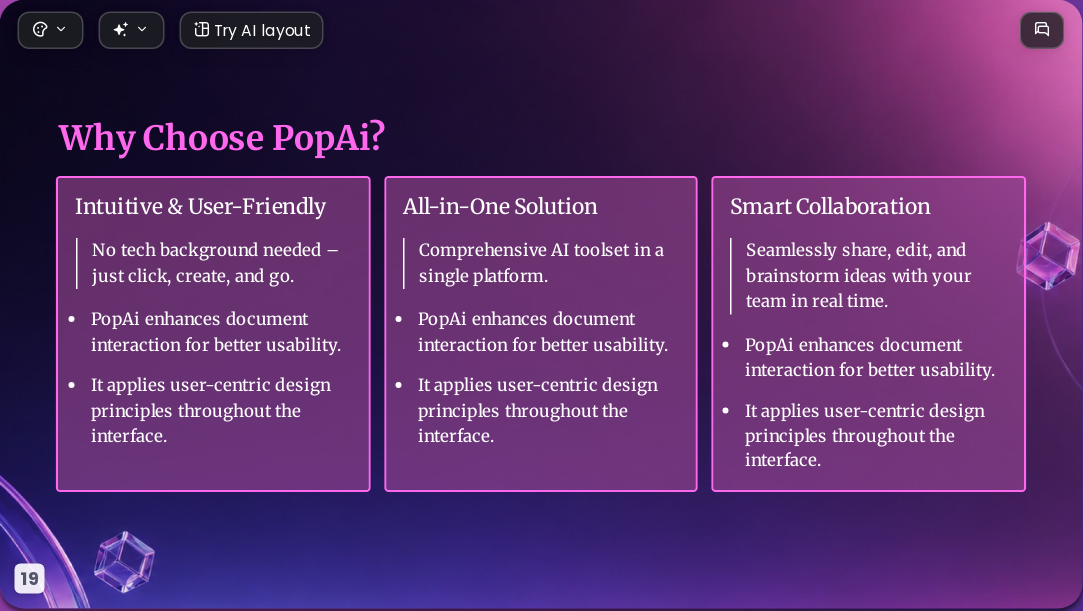The width and height of the screenshot is (1083, 611).
Task: Open the comments panel icon
Action: tap(1042, 30)
